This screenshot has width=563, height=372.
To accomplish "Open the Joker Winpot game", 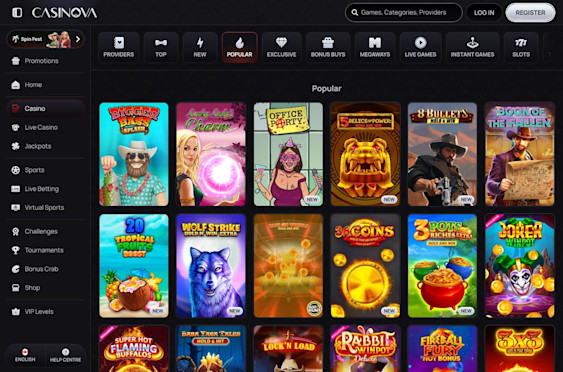I will (520, 266).
